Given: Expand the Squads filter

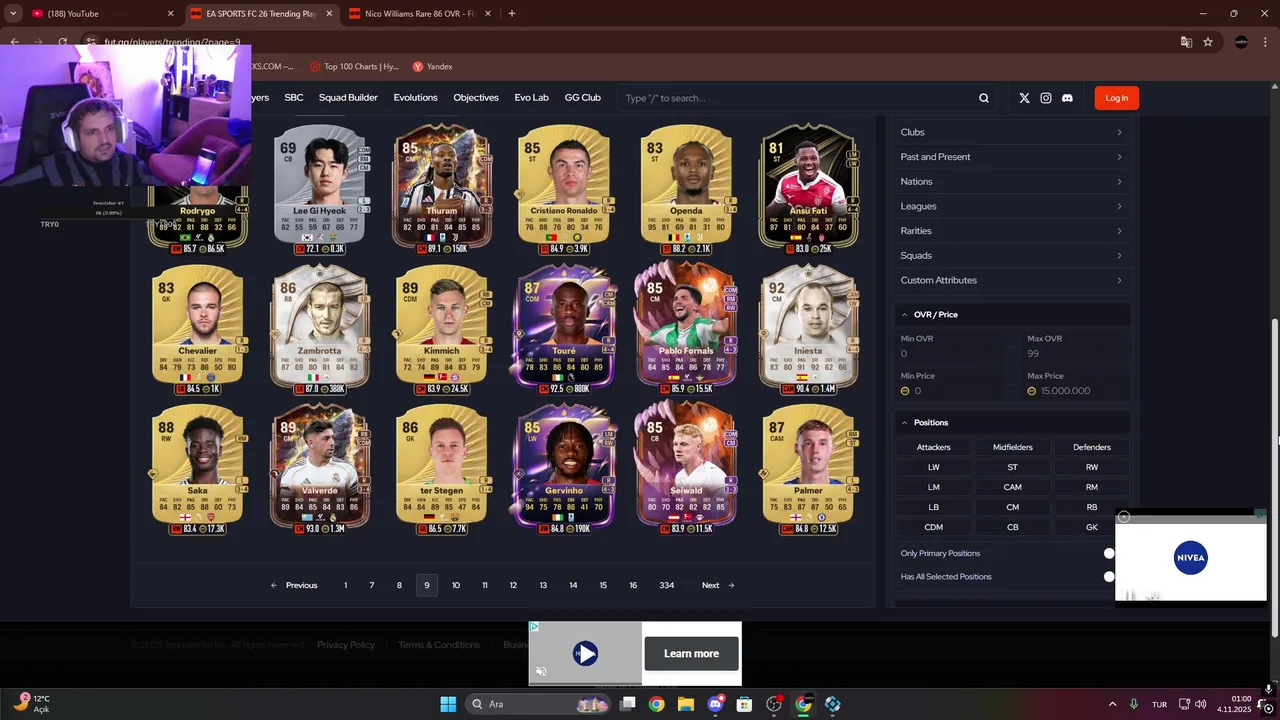Looking at the screenshot, I should click(1011, 256).
